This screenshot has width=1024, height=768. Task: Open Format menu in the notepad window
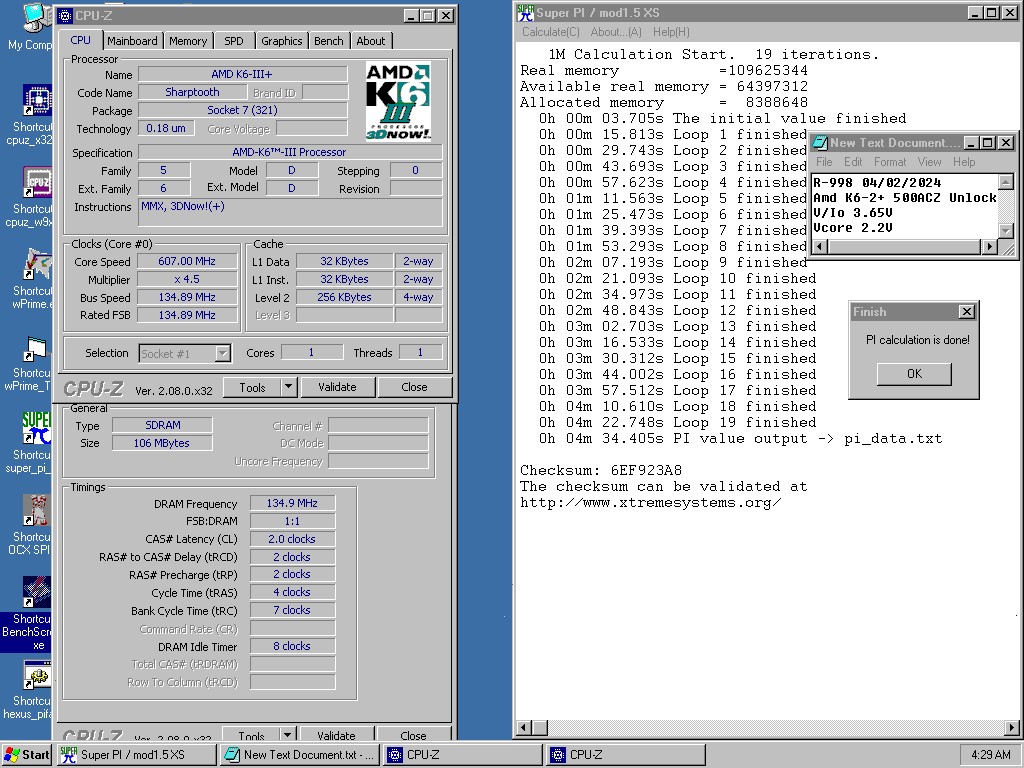coord(890,162)
